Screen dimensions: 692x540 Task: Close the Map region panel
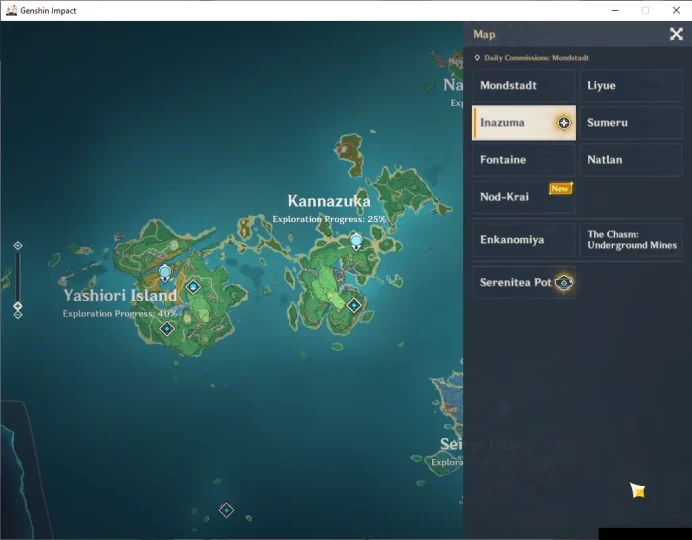[x=676, y=34]
